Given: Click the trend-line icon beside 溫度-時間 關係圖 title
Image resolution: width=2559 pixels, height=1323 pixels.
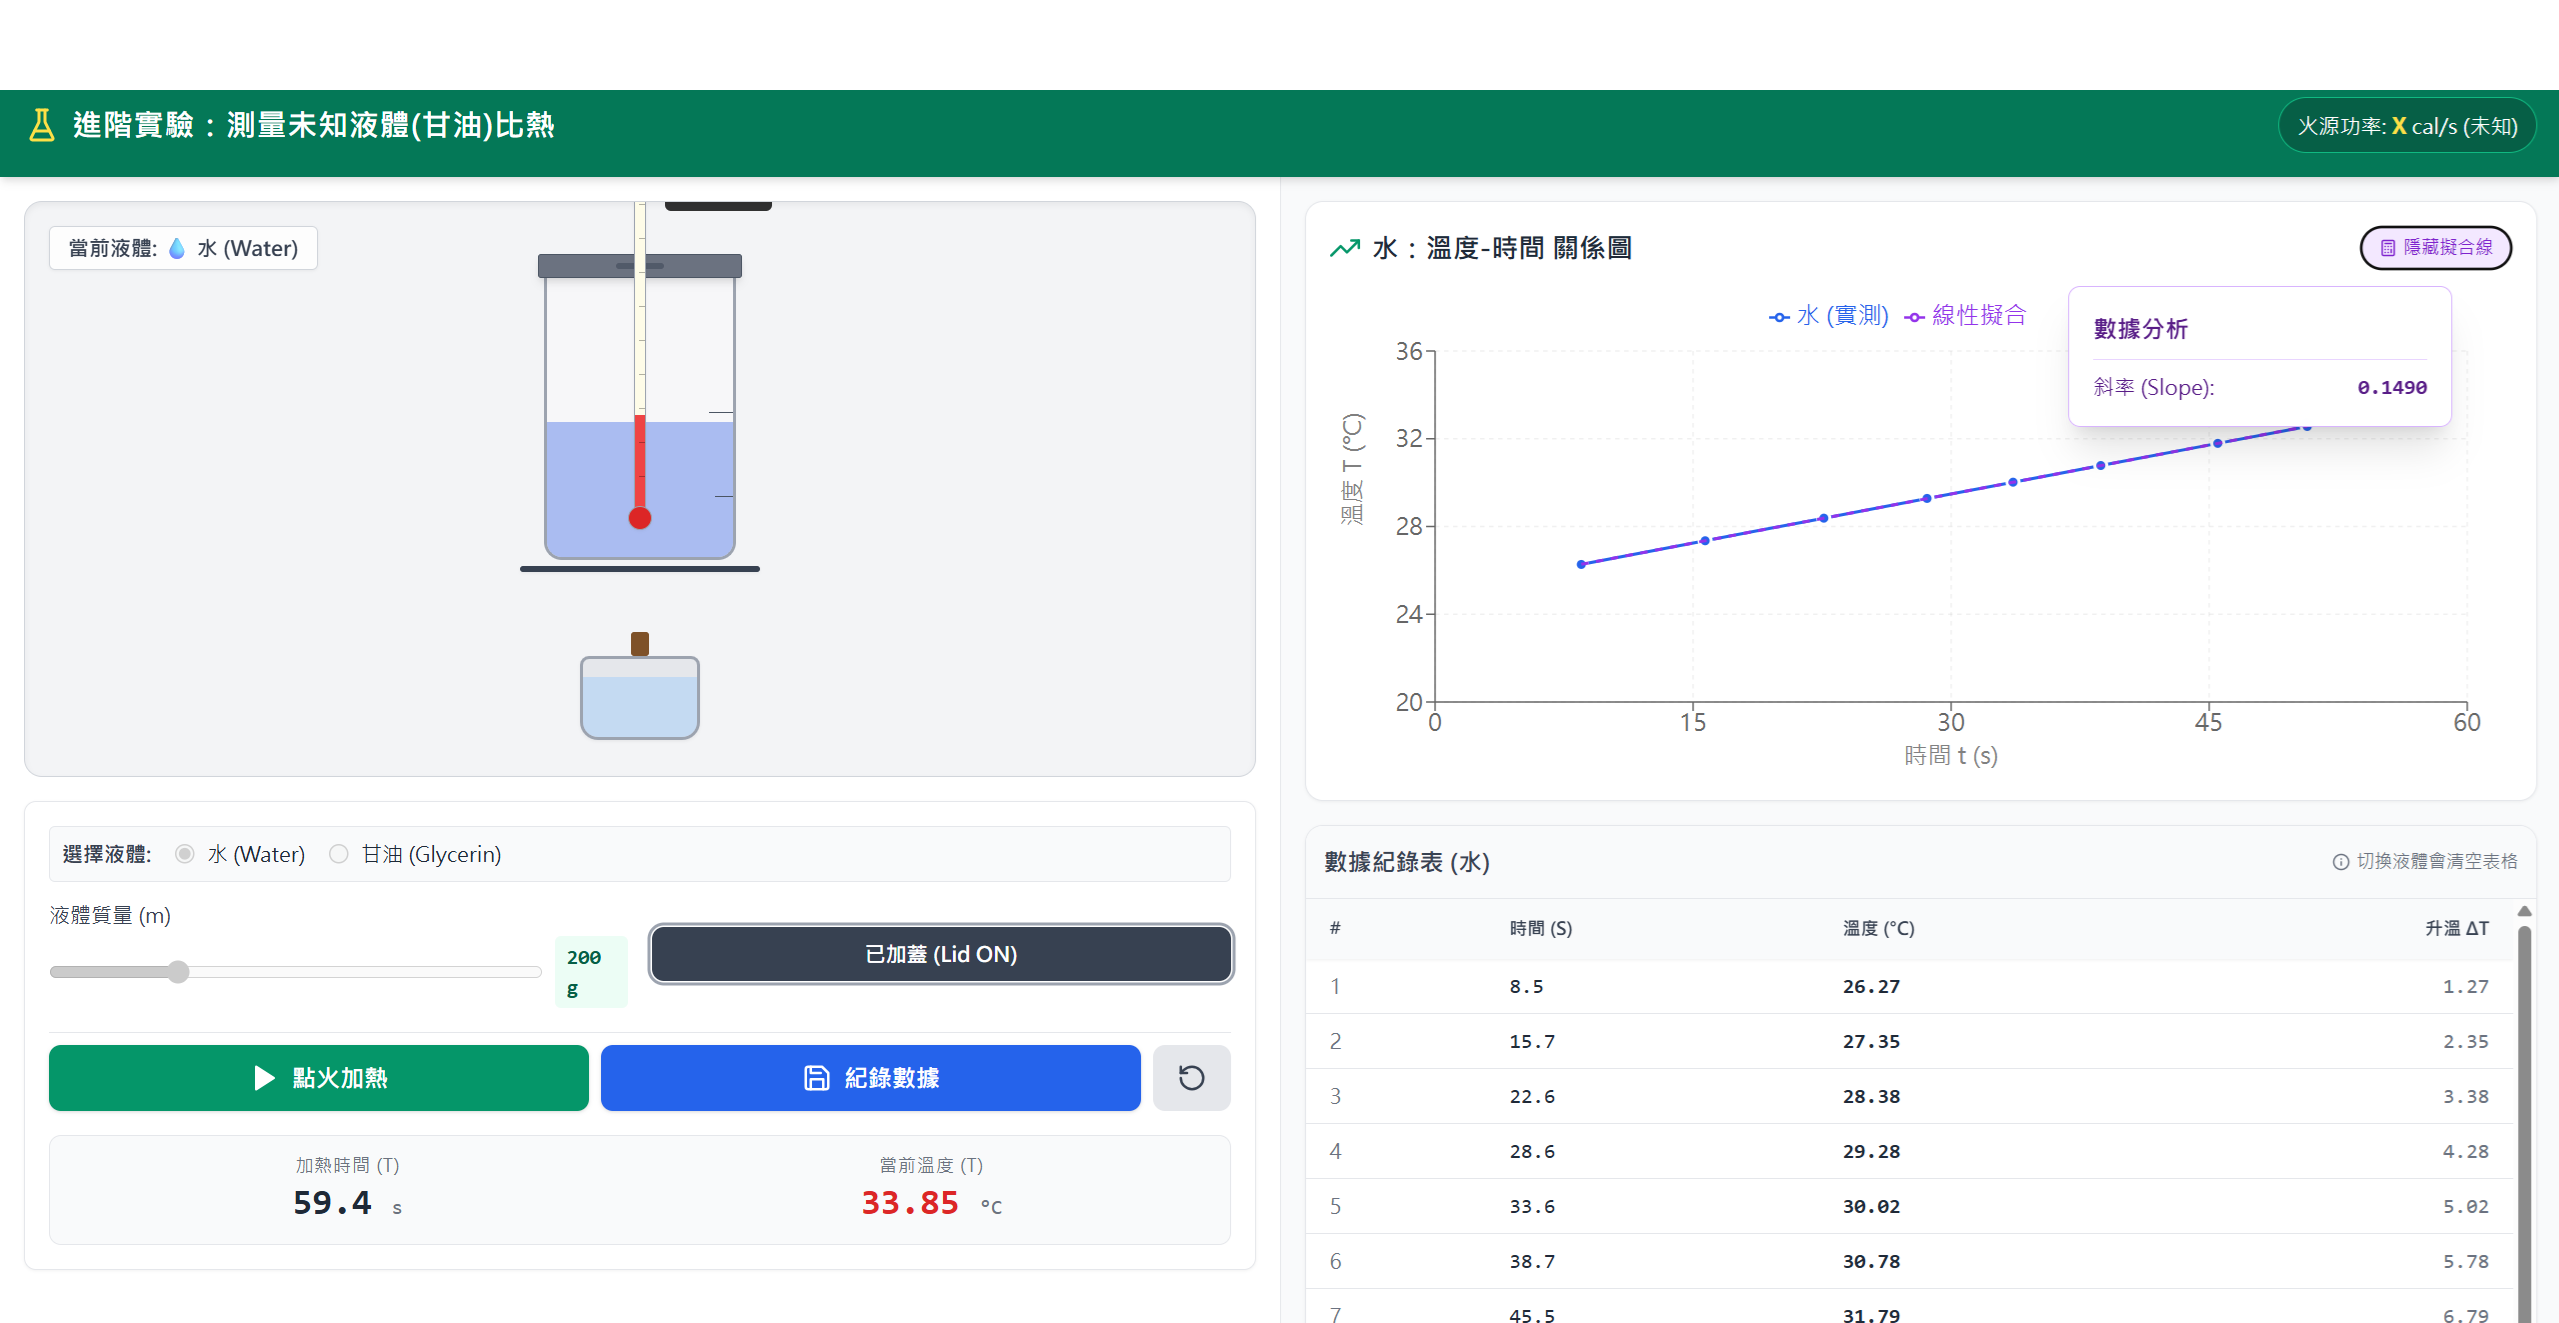Looking at the screenshot, I should tap(1347, 247).
